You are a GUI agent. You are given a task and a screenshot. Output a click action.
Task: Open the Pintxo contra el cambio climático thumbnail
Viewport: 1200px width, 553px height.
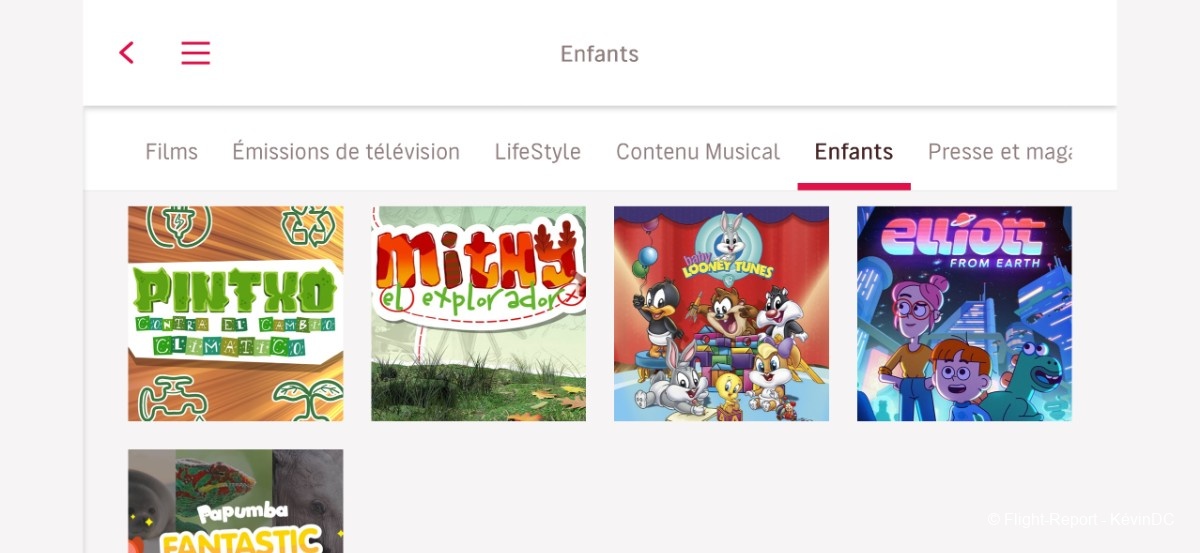tap(235, 313)
